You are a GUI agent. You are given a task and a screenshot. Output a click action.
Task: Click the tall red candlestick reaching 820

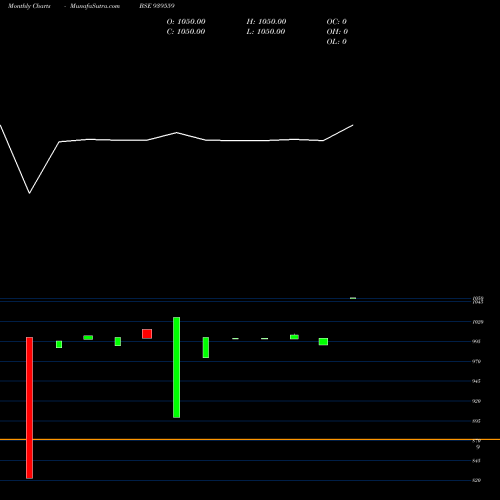click(30, 408)
